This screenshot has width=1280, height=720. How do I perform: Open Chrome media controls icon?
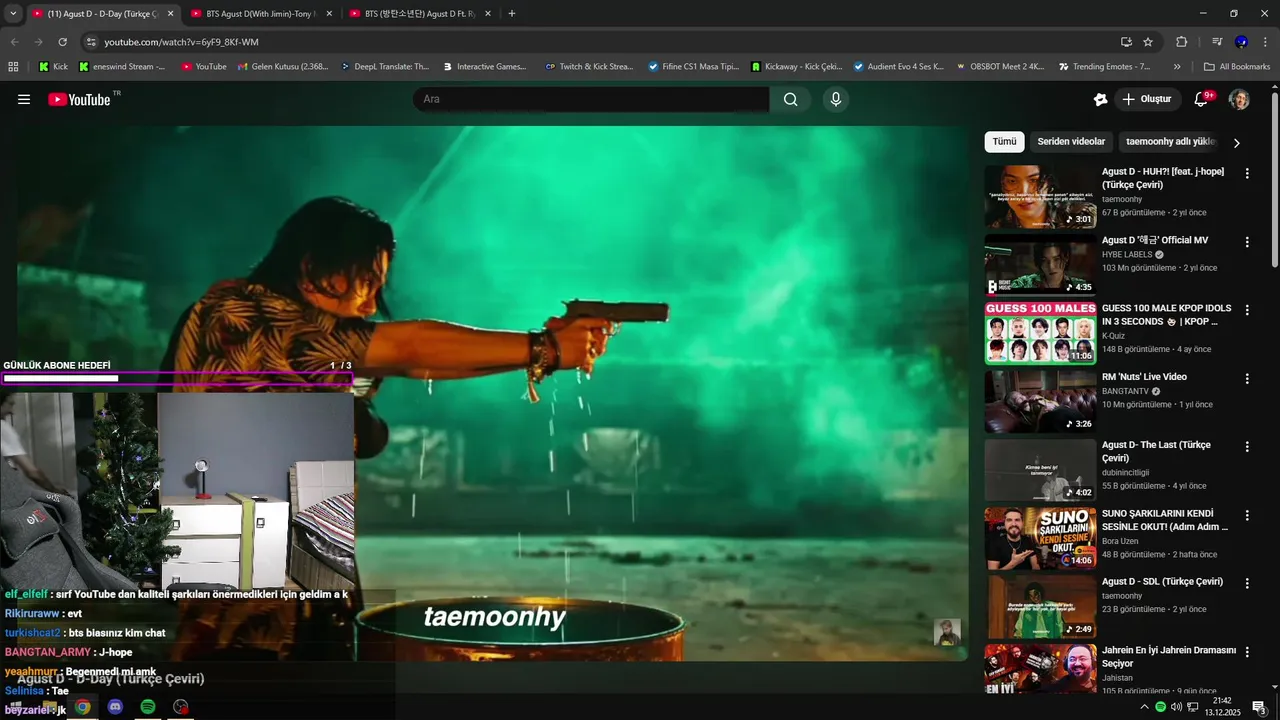click(1217, 42)
